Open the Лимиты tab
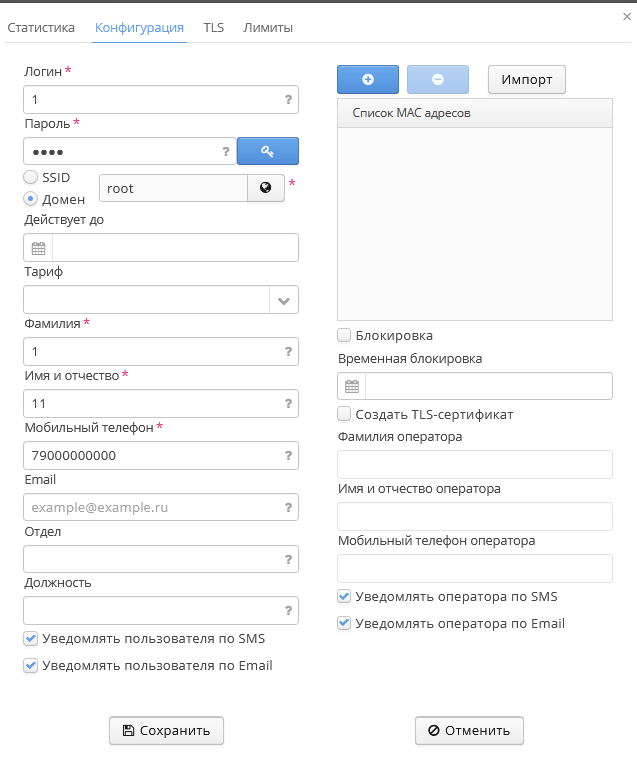The image size is (637, 764). tap(268, 28)
